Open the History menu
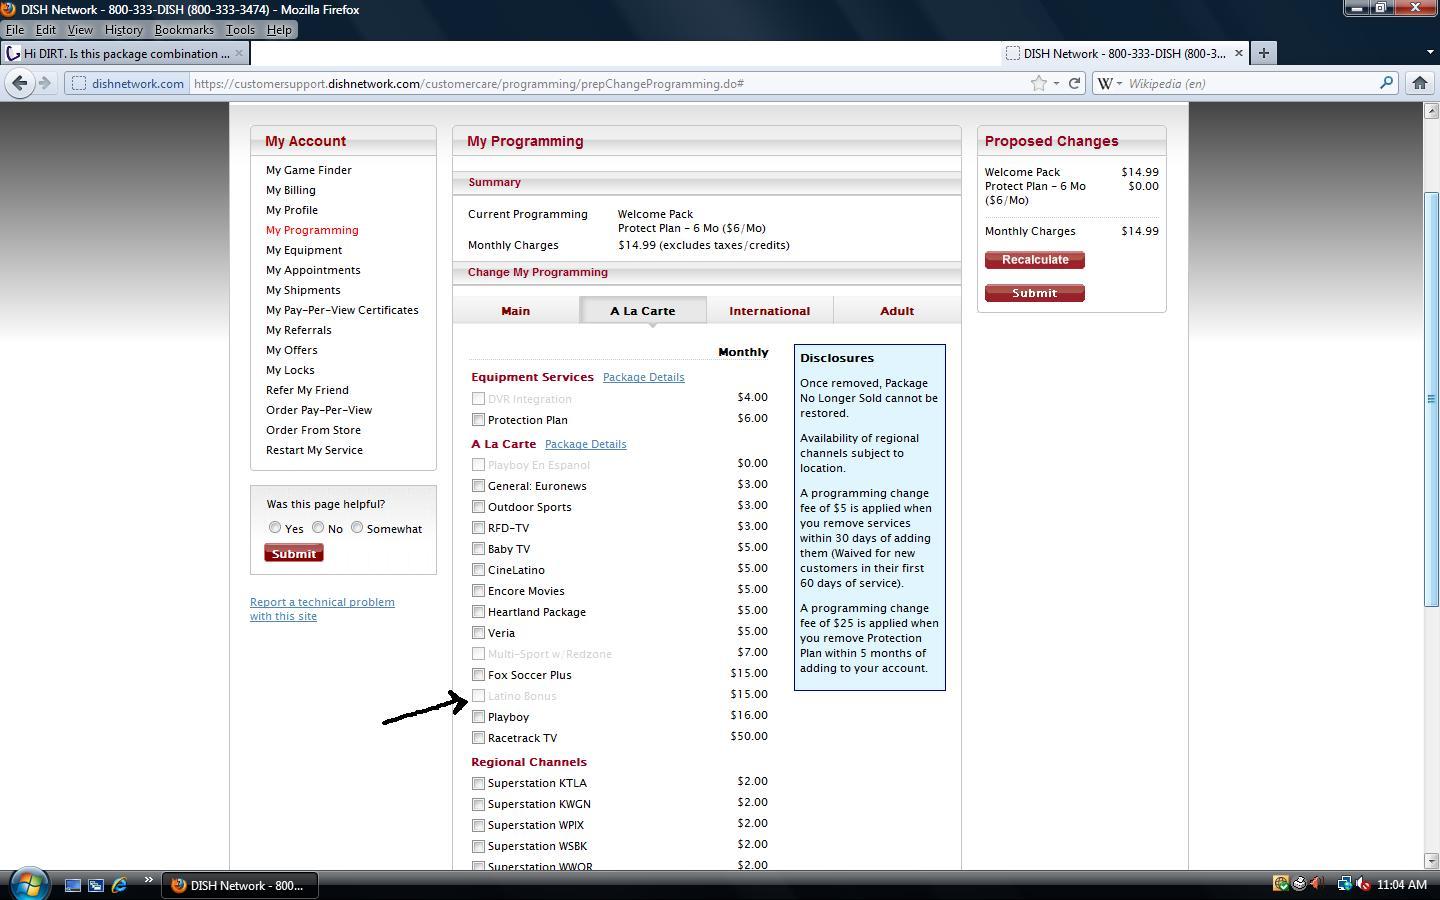 [x=124, y=30]
